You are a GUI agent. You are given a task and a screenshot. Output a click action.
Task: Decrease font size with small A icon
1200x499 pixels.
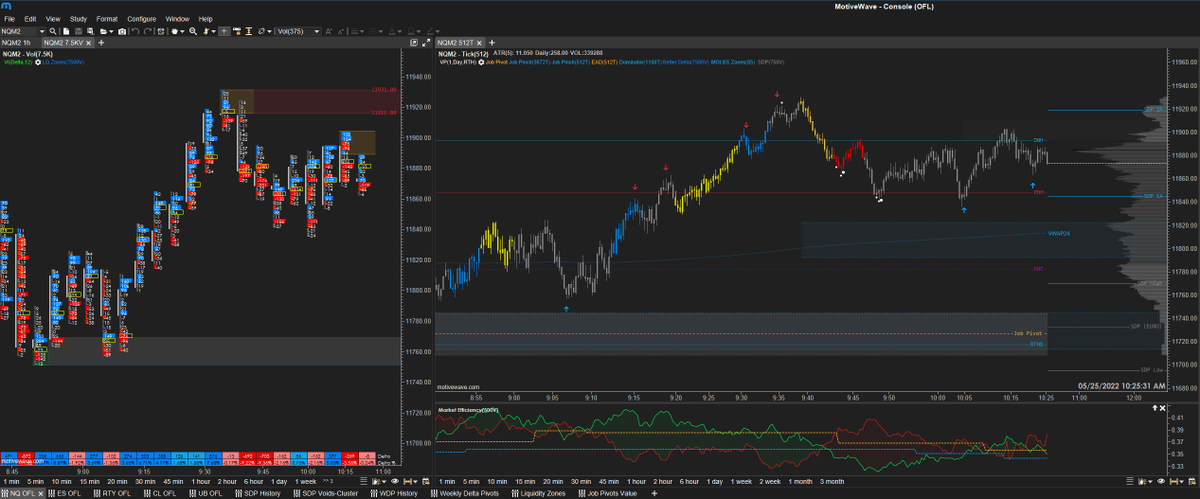[x=340, y=31]
